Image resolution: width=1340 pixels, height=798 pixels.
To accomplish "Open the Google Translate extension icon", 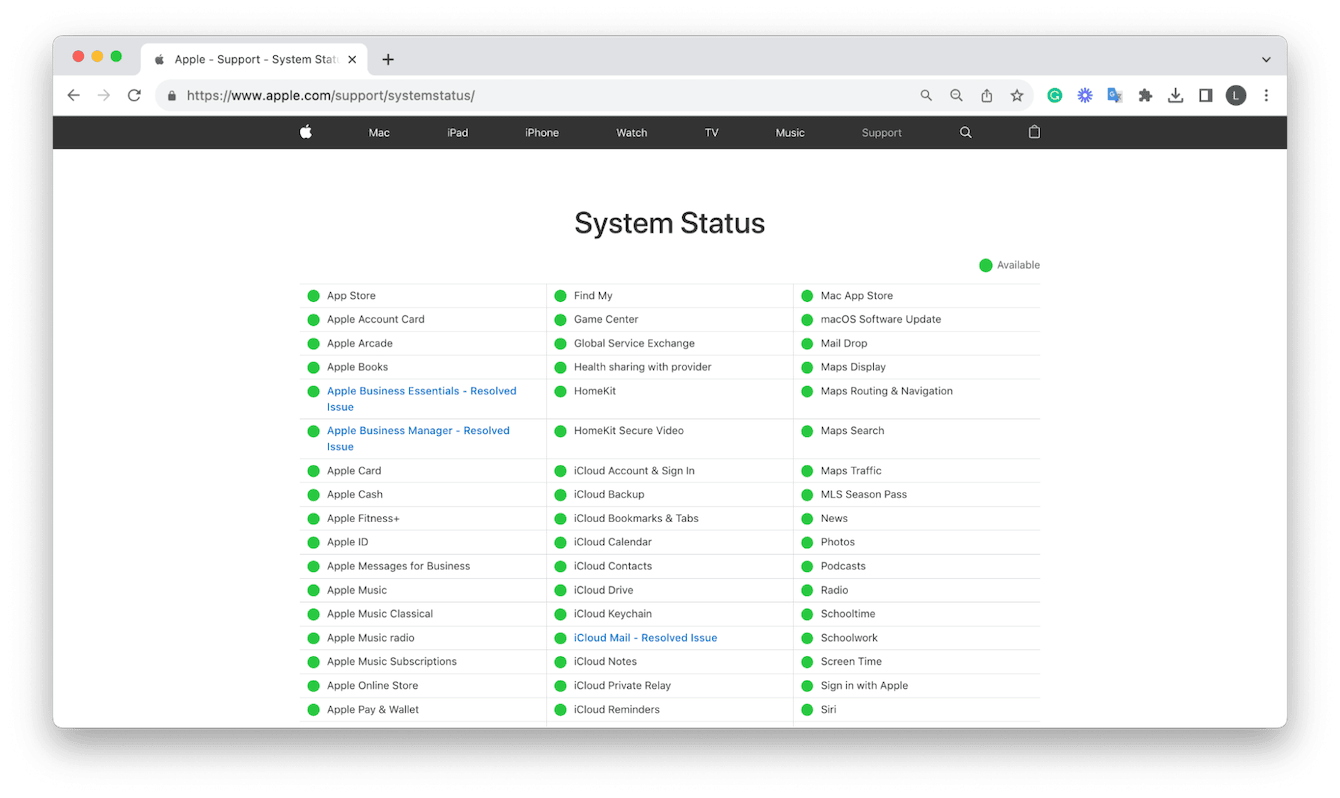I will [1114, 95].
